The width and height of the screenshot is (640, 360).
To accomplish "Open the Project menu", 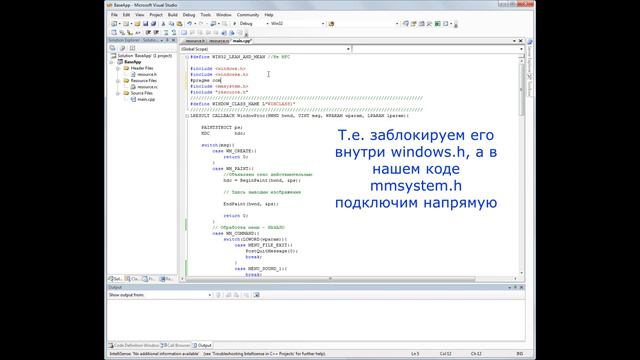I will [x=156, y=15].
